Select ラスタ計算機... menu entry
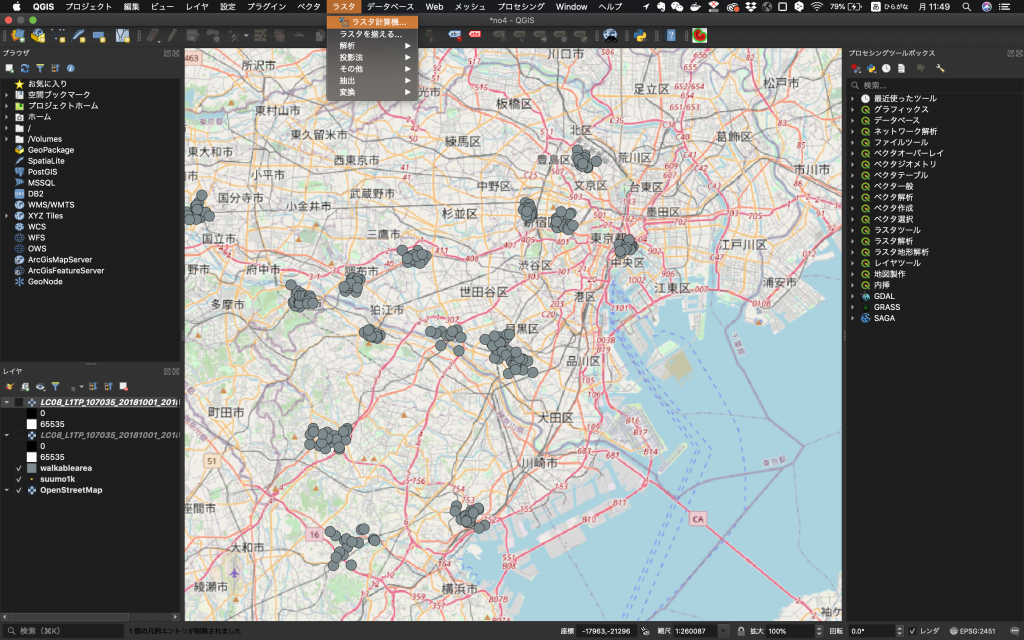Screen dimensions: 1024x640 [372, 22]
